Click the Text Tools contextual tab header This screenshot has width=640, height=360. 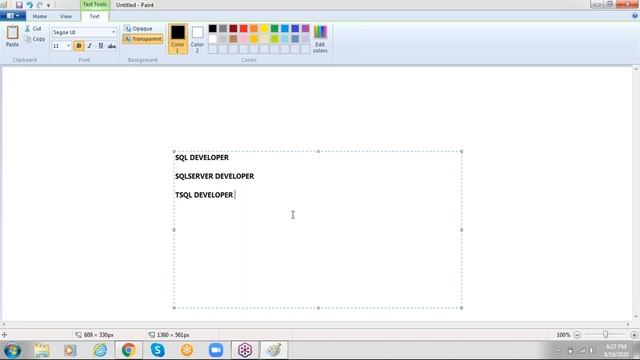95,4
